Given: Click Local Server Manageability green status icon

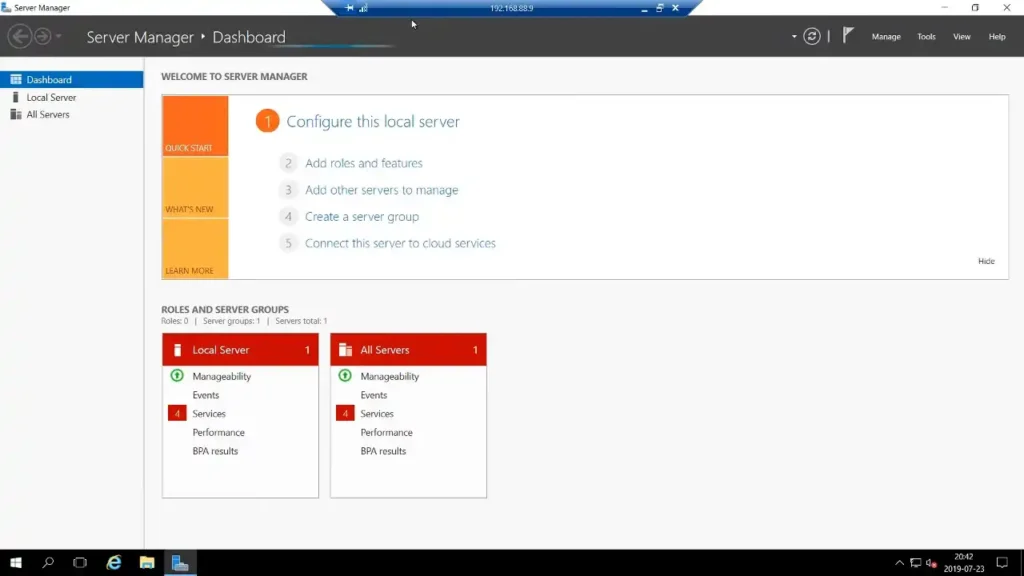Looking at the screenshot, I should 177,376.
